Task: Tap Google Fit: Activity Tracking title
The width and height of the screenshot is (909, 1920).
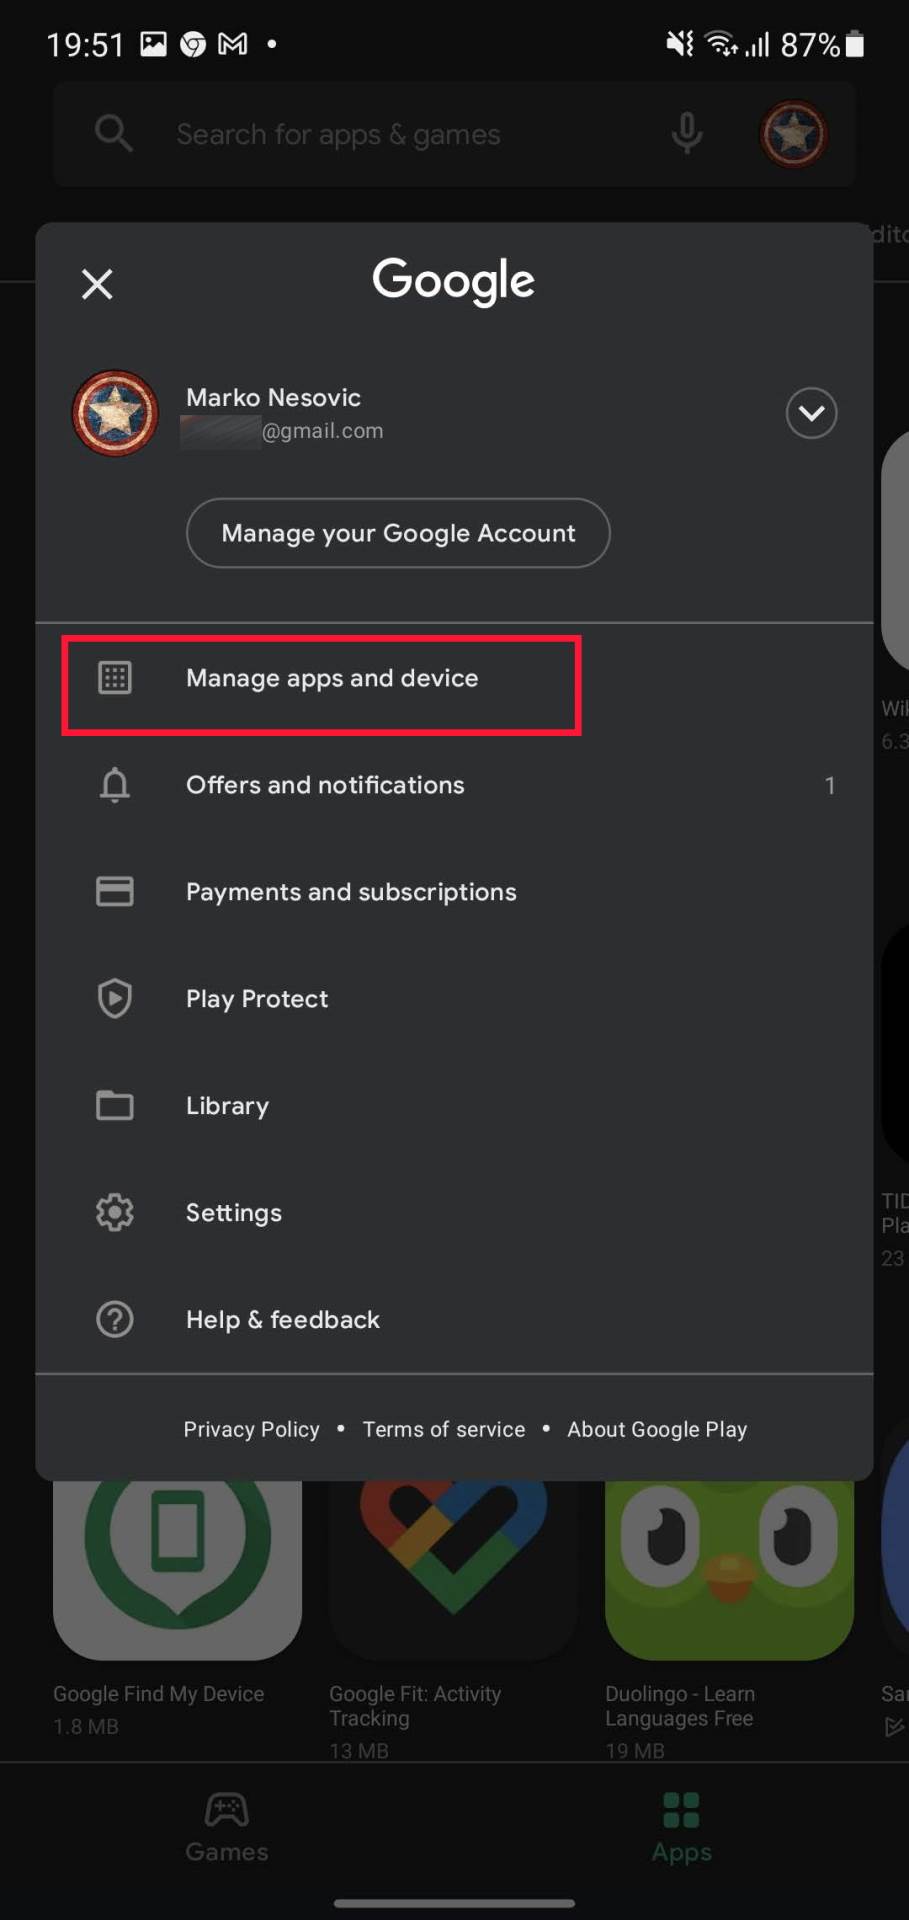Action: pyautogui.click(x=415, y=1706)
